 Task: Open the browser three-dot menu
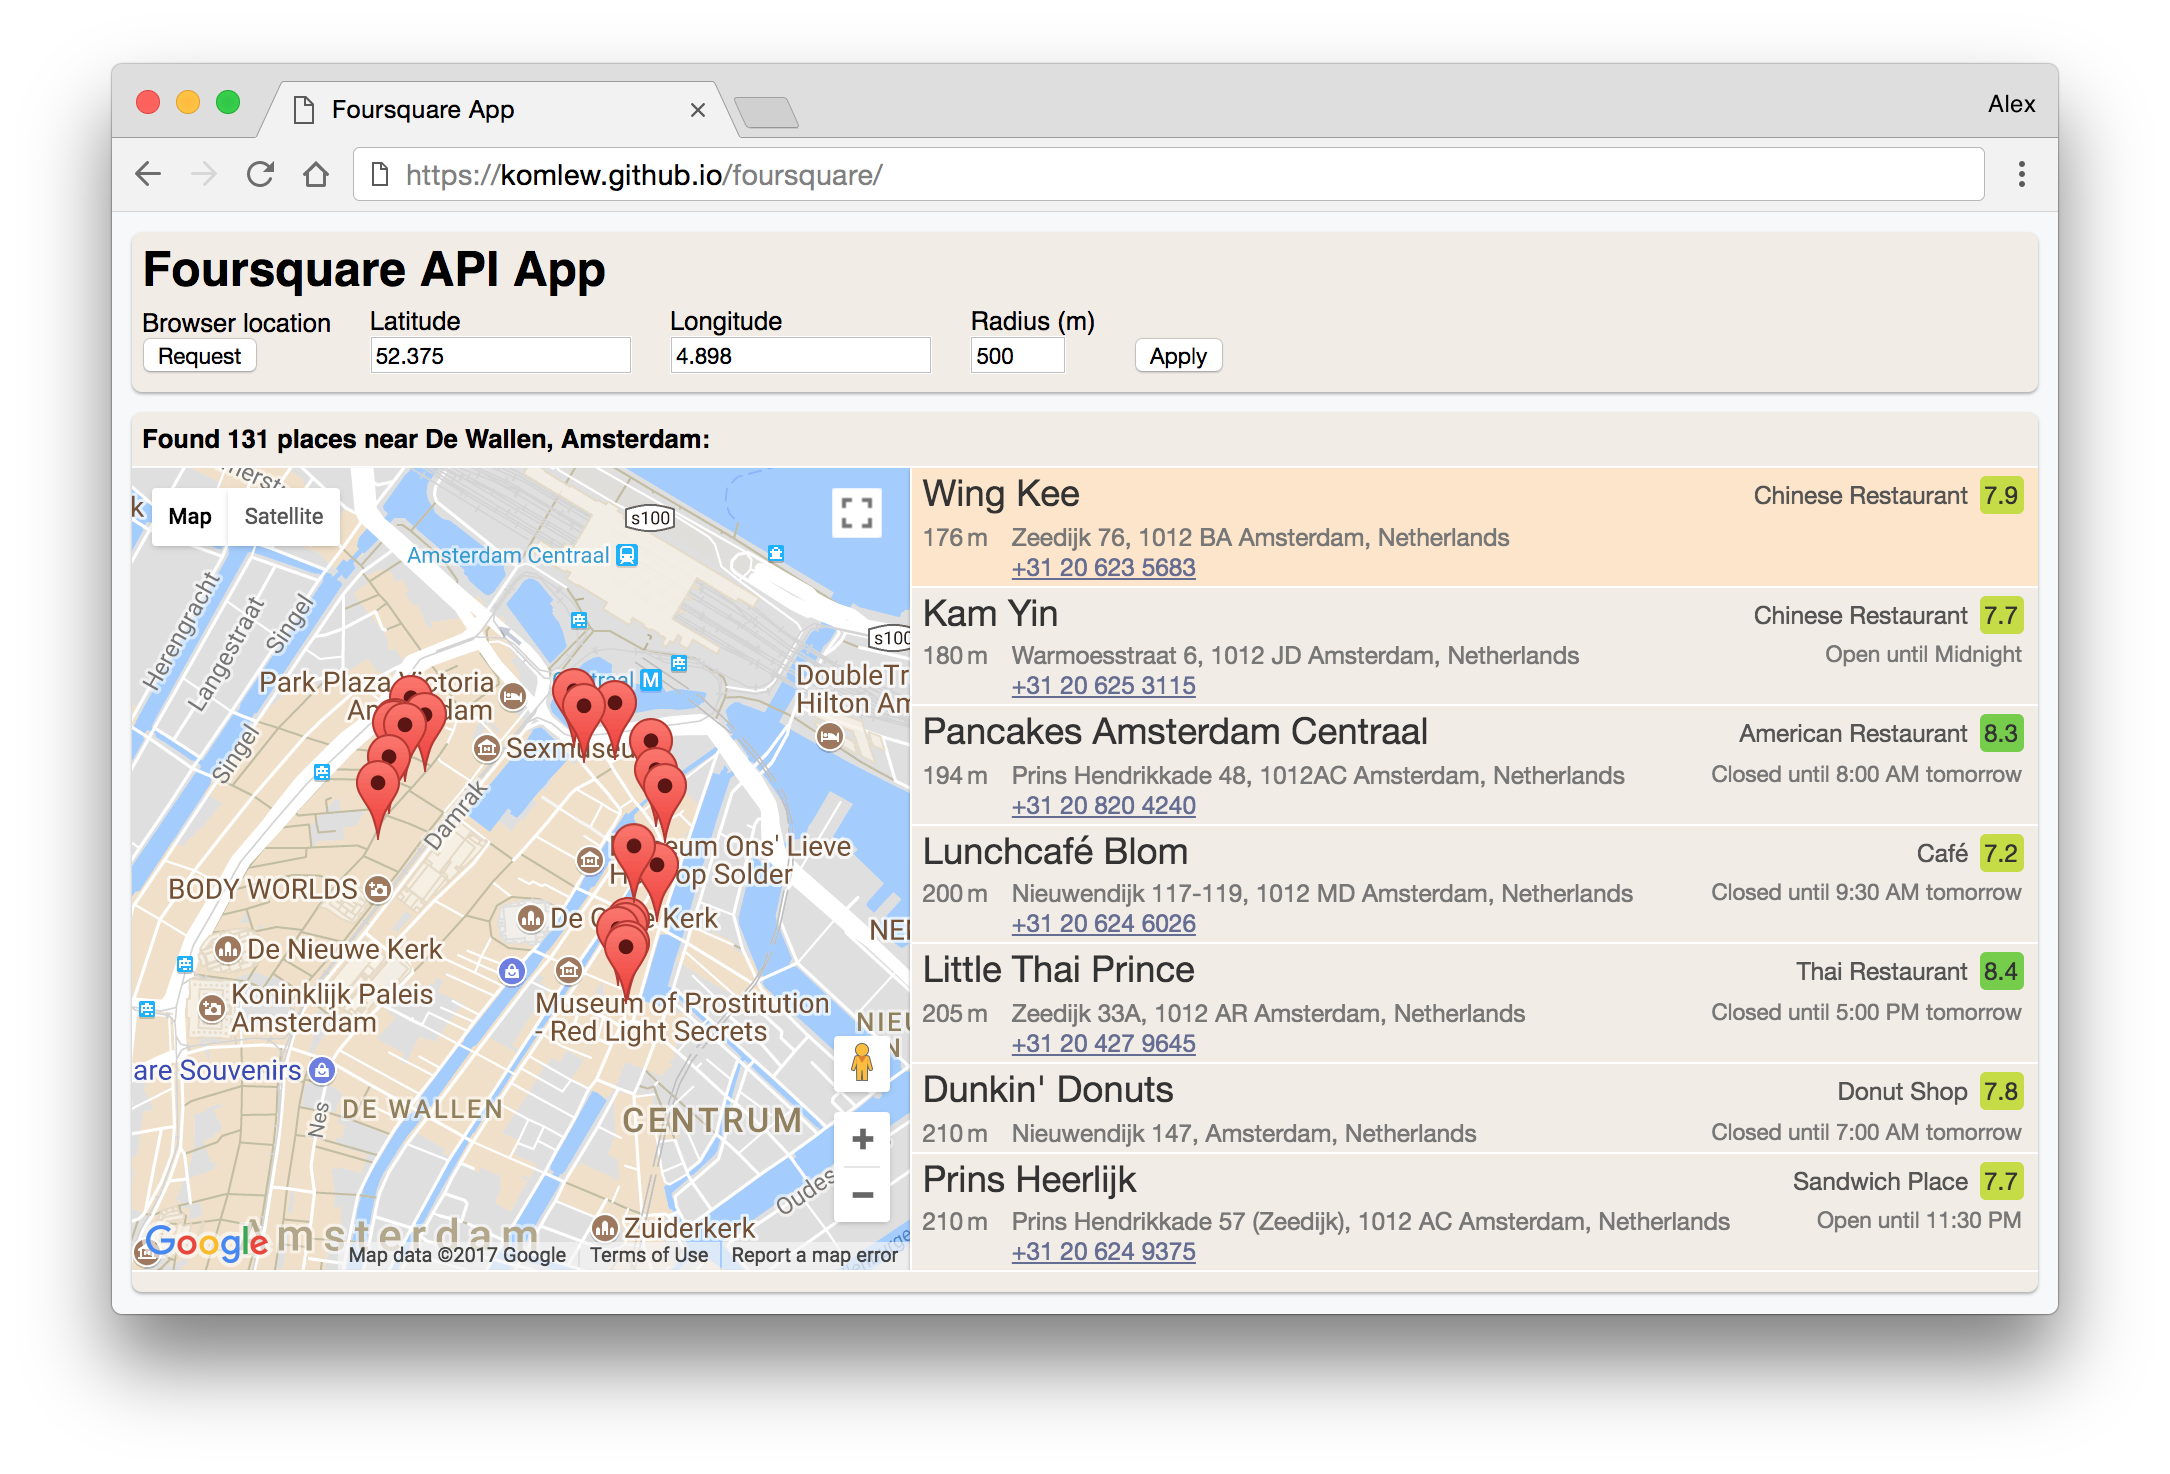(2021, 174)
